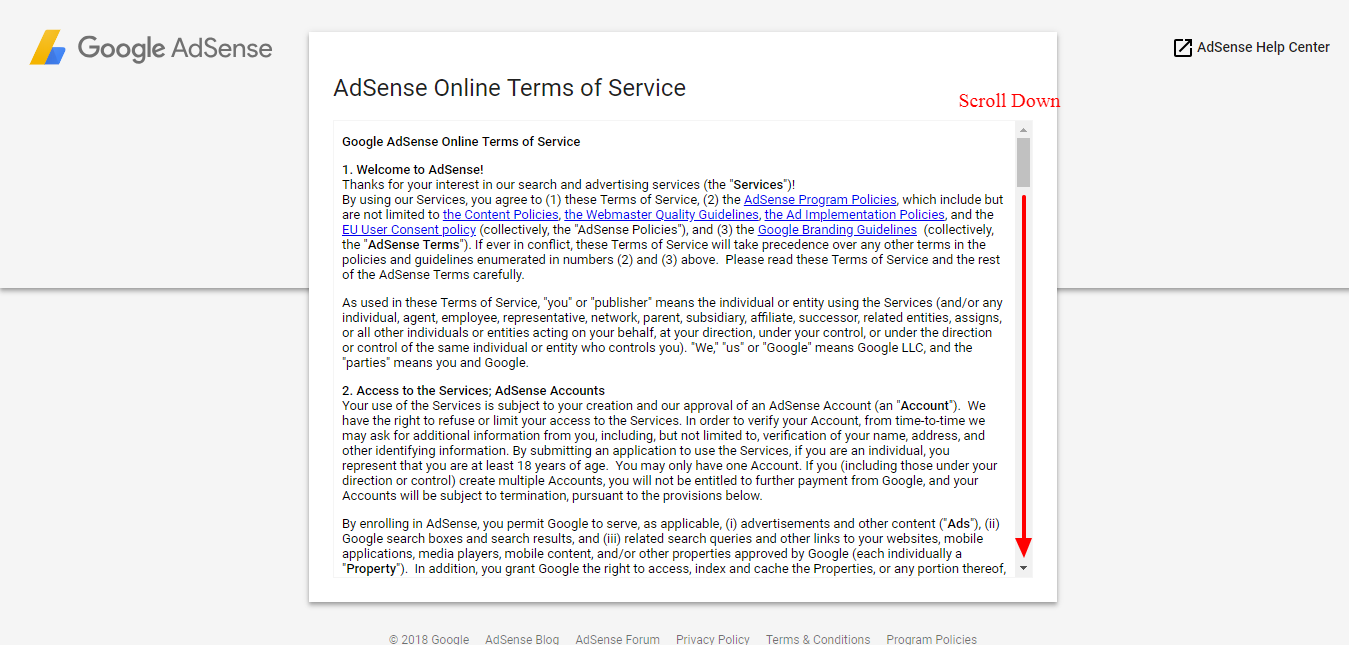Open the Privacy Policy footer link
Image resolution: width=1349 pixels, height=645 pixels.
713,639
